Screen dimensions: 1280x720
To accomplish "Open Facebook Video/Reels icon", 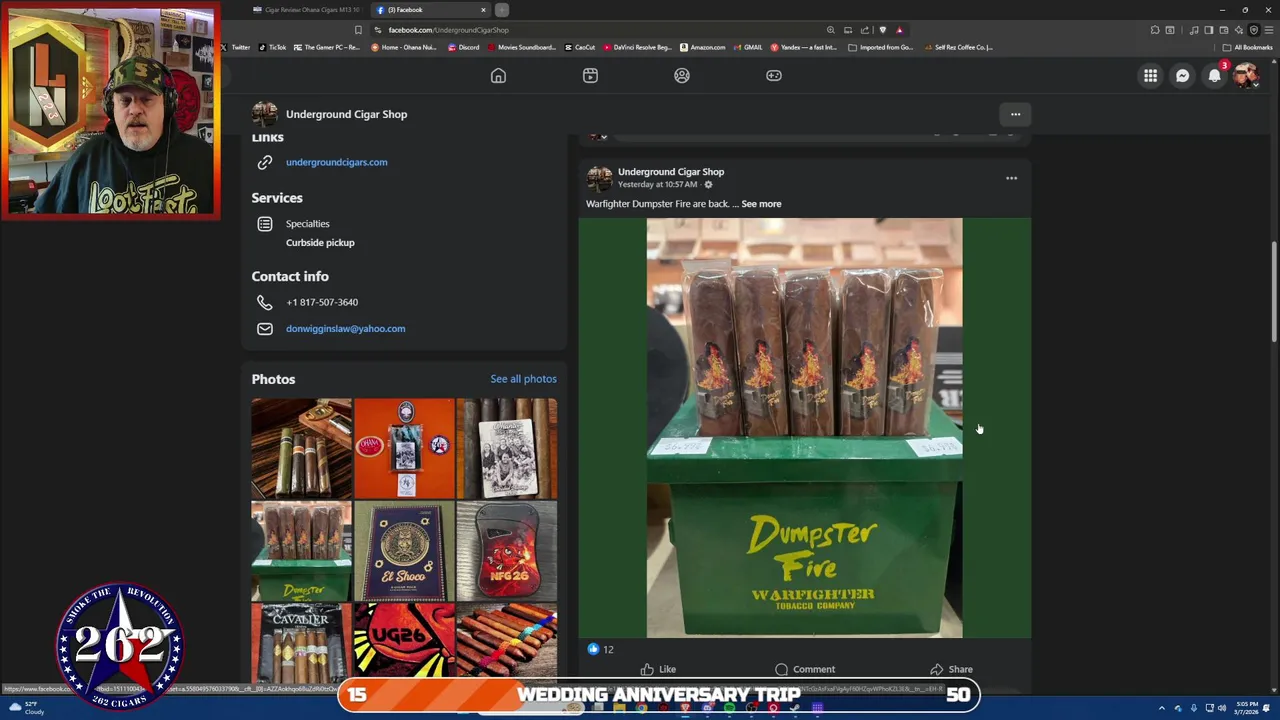I will pos(590,76).
